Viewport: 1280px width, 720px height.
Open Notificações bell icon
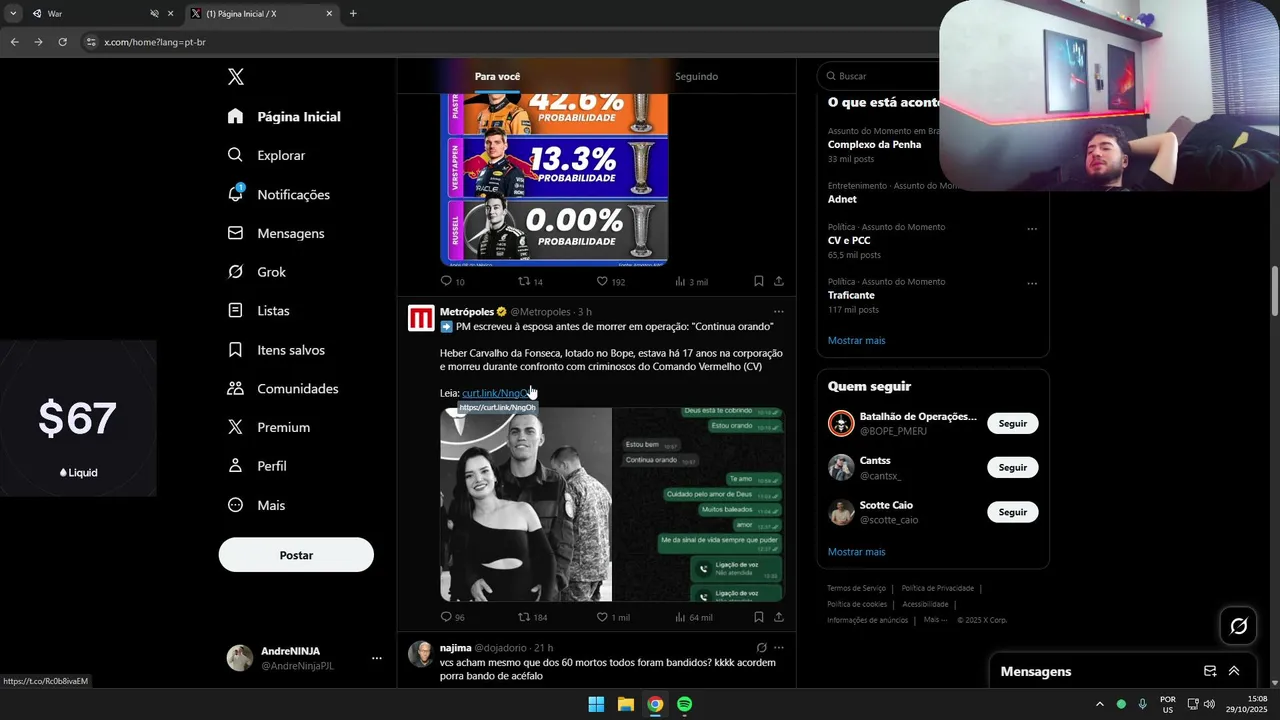click(236, 194)
